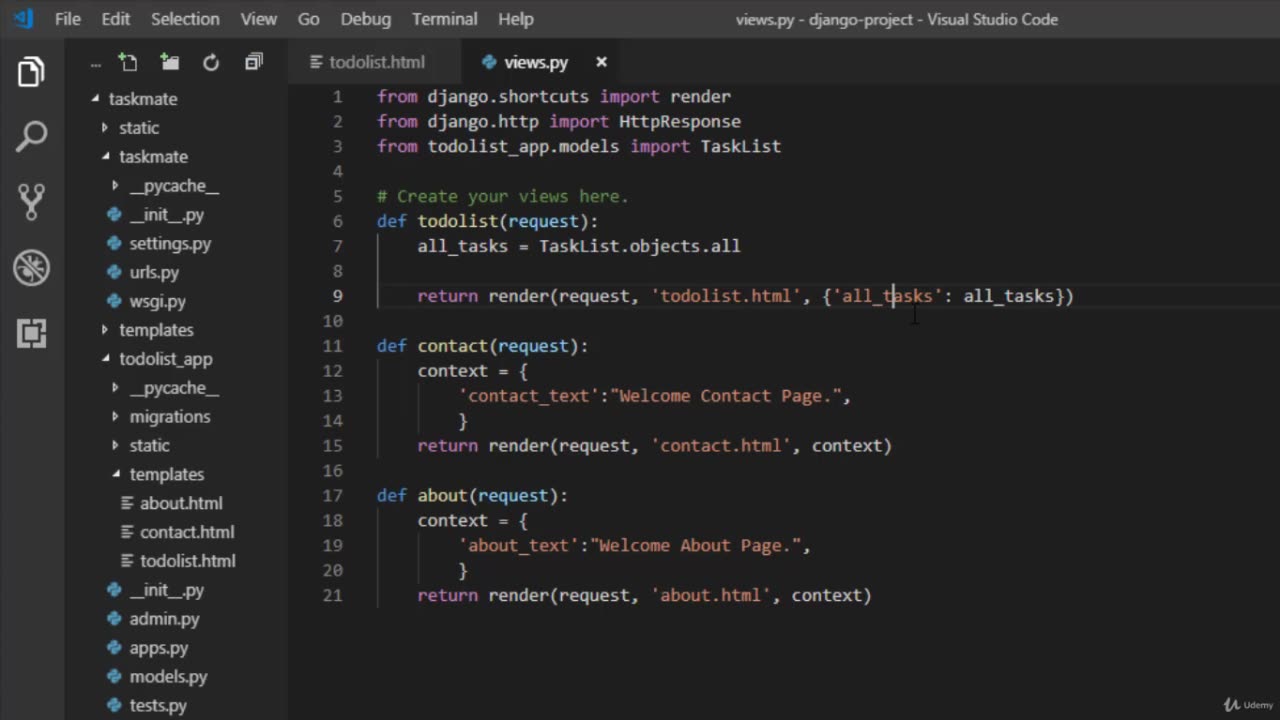Click Python file icon beside settings.py
This screenshot has width=1280, height=720.
click(x=113, y=244)
